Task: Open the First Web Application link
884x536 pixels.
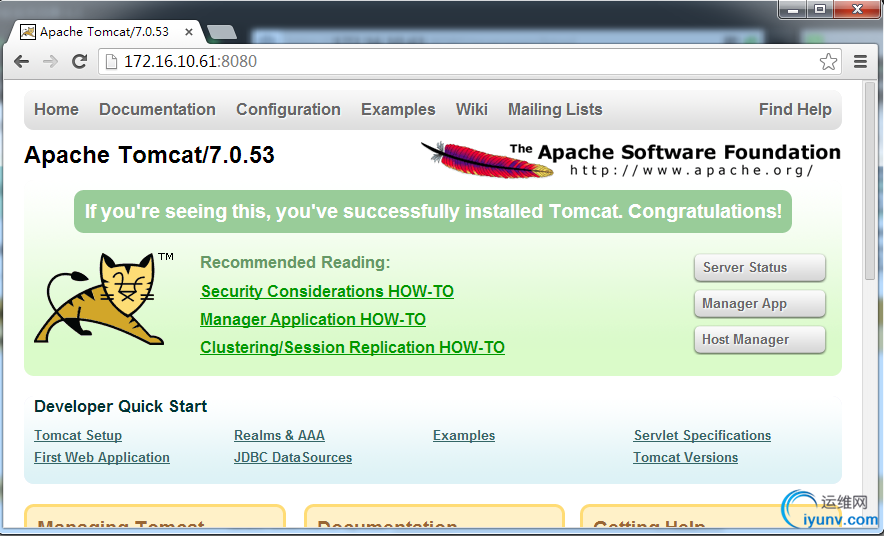Action: point(102,457)
